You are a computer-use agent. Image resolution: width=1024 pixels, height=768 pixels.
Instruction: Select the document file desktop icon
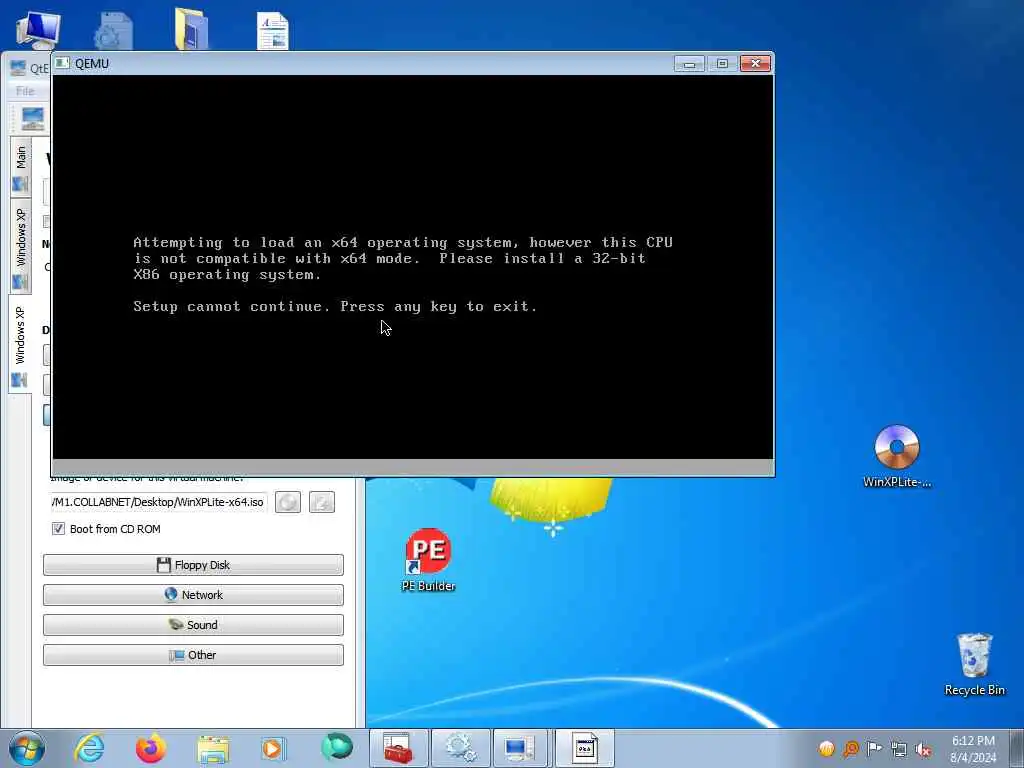pos(272,30)
